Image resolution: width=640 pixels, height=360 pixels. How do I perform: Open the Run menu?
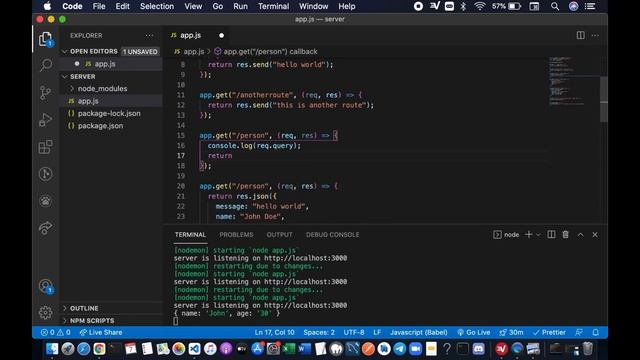(x=240, y=6)
